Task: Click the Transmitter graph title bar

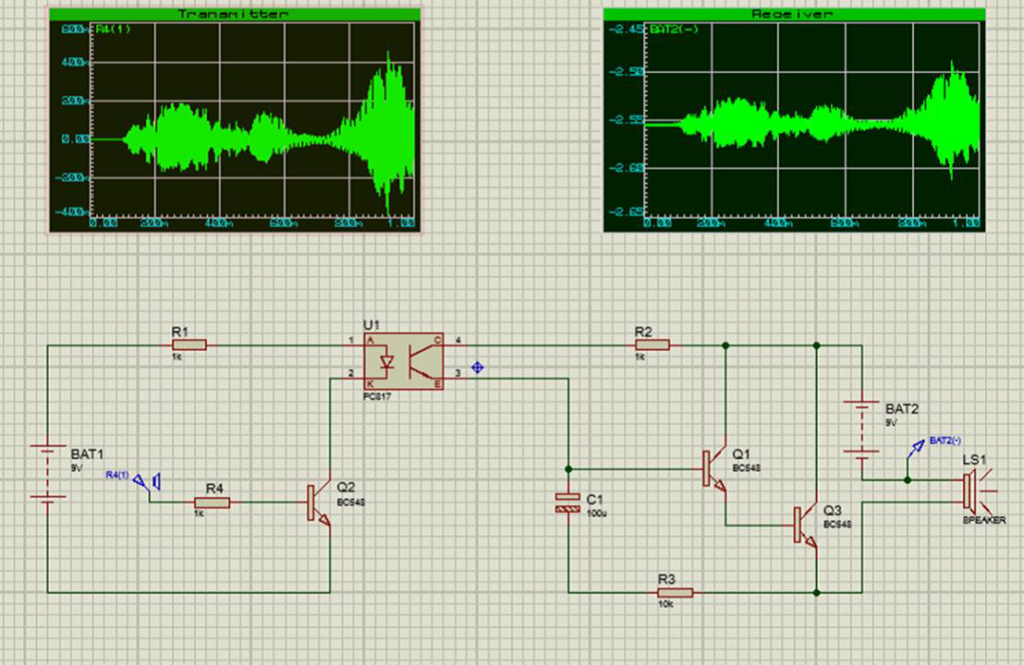Action: (234, 14)
